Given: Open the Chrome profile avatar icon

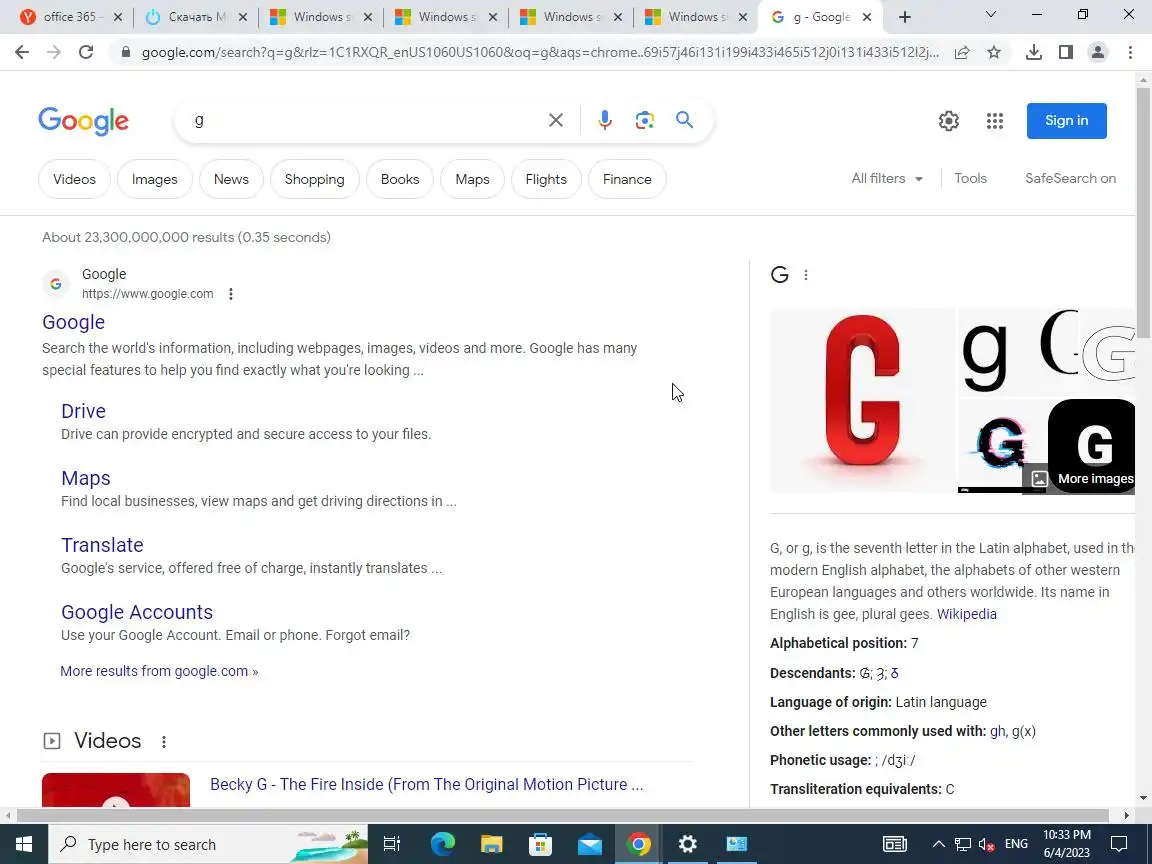Looking at the screenshot, I should point(1098,52).
